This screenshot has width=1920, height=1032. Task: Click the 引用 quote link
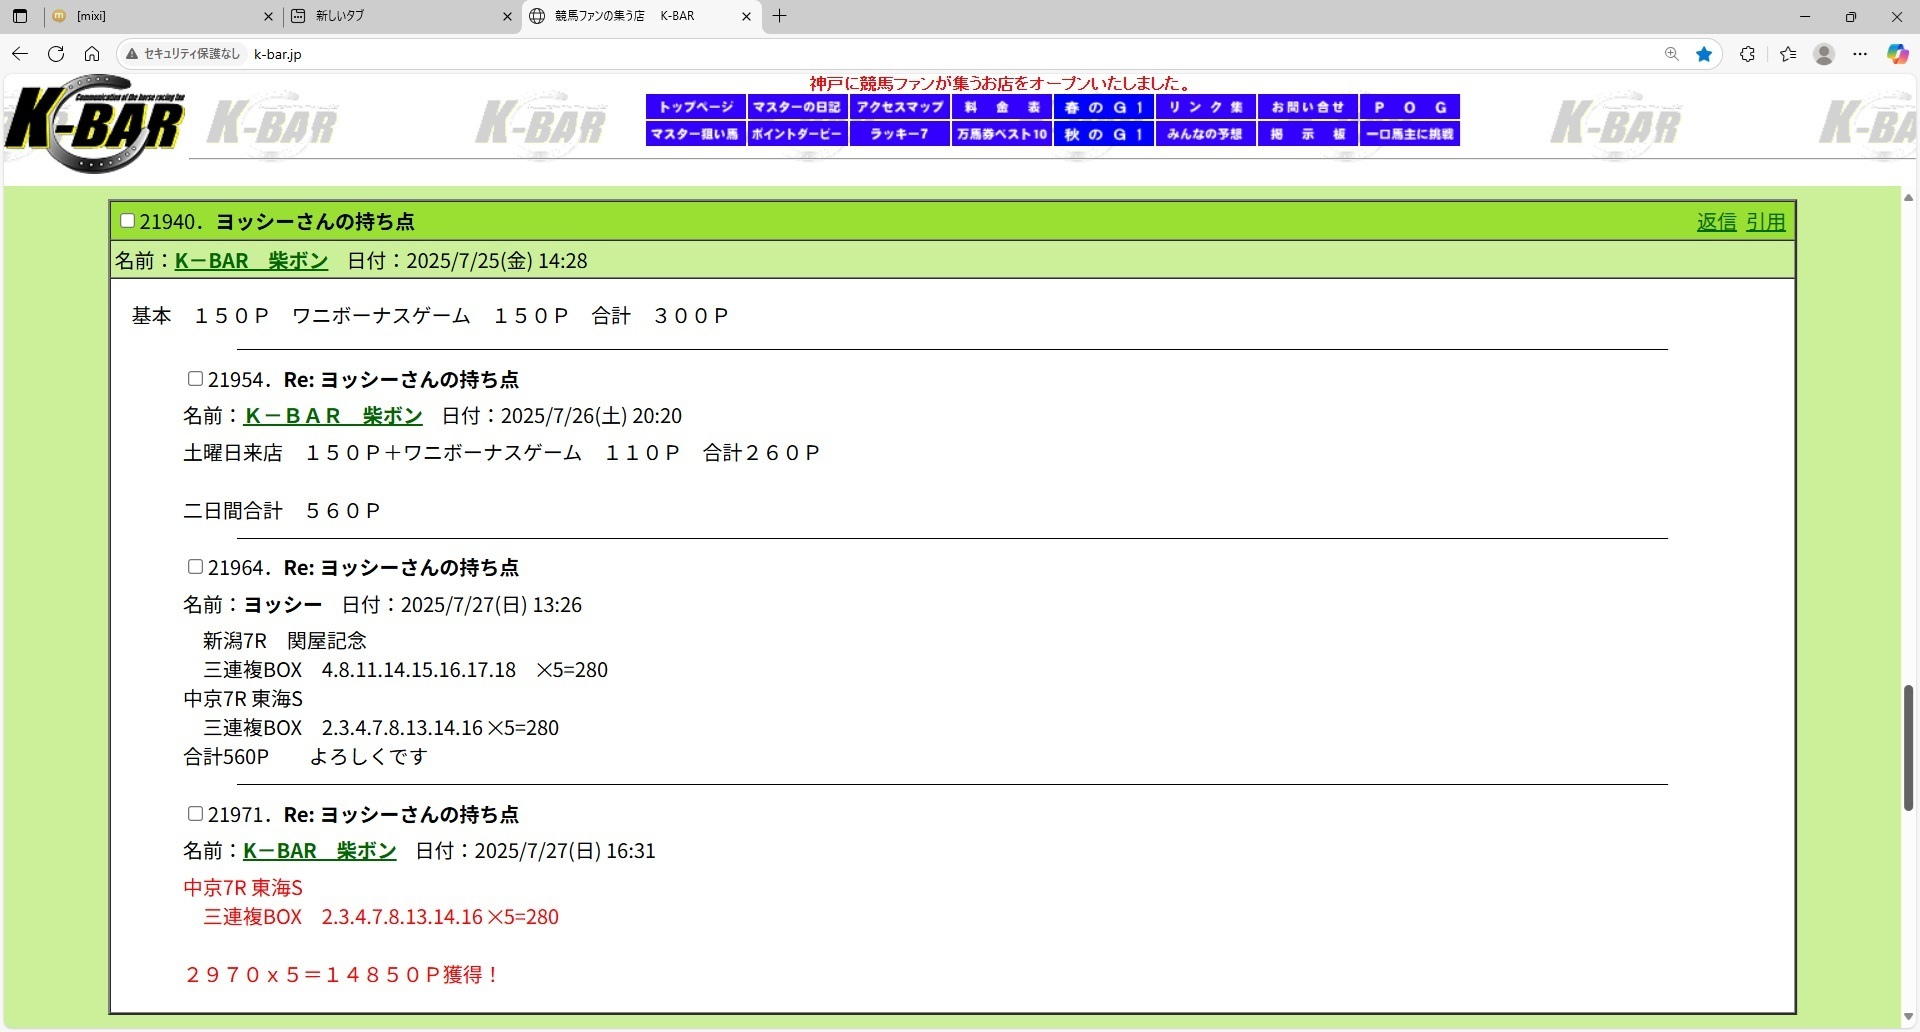1765,222
